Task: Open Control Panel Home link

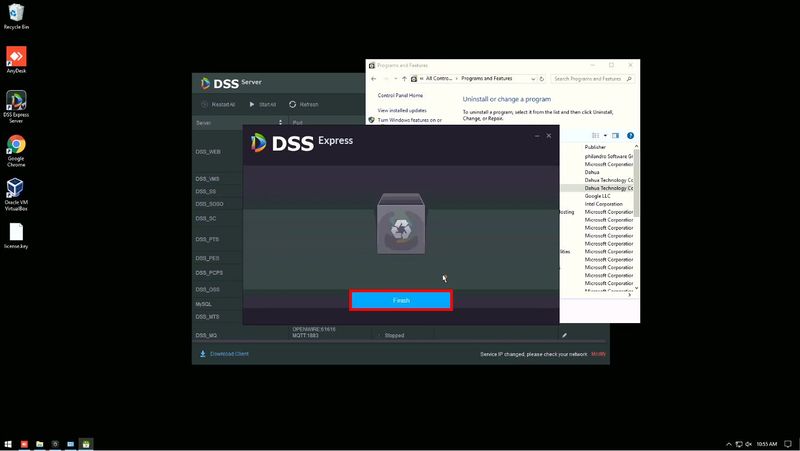Action: coord(400,95)
